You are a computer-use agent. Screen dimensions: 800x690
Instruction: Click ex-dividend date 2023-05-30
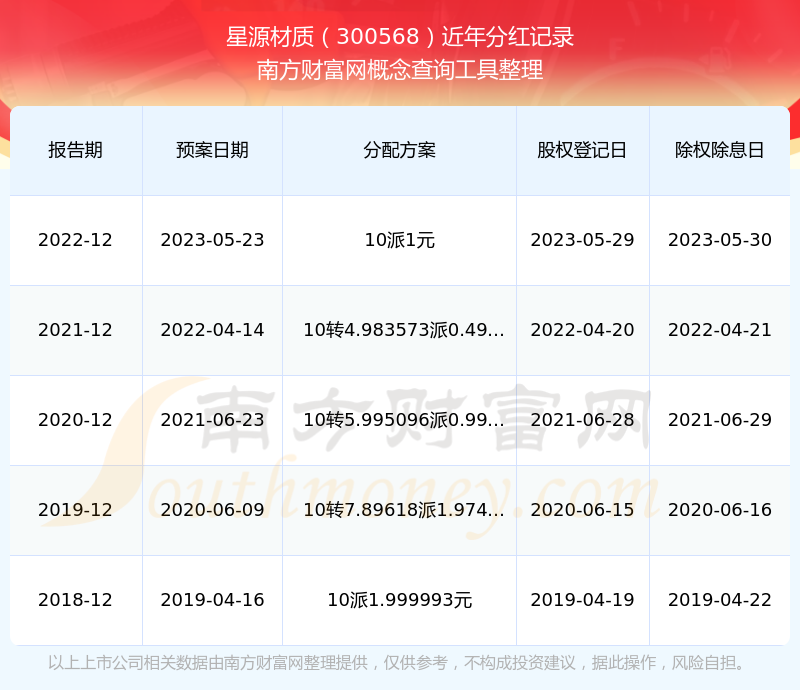(720, 240)
